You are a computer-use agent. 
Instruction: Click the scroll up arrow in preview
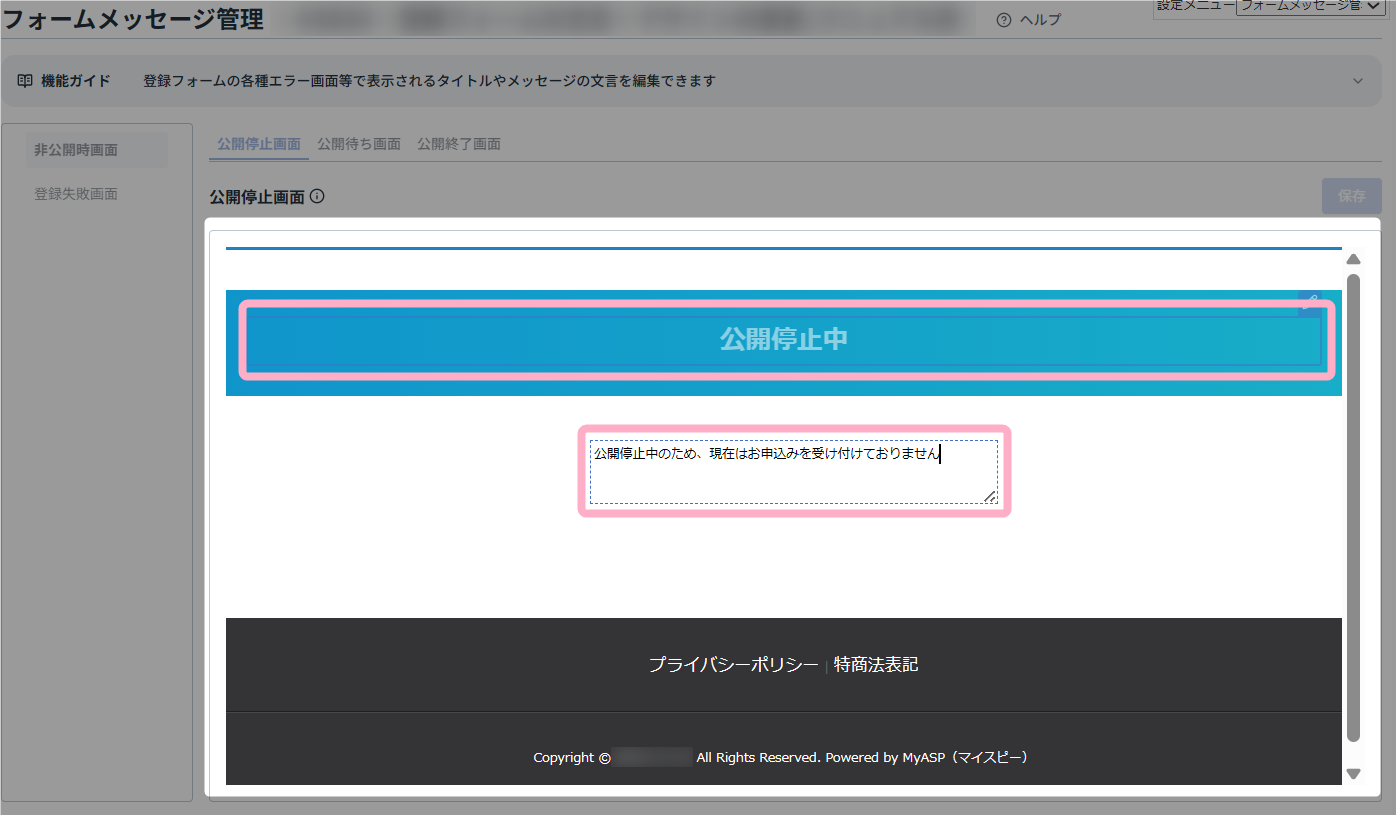pos(1353,259)
